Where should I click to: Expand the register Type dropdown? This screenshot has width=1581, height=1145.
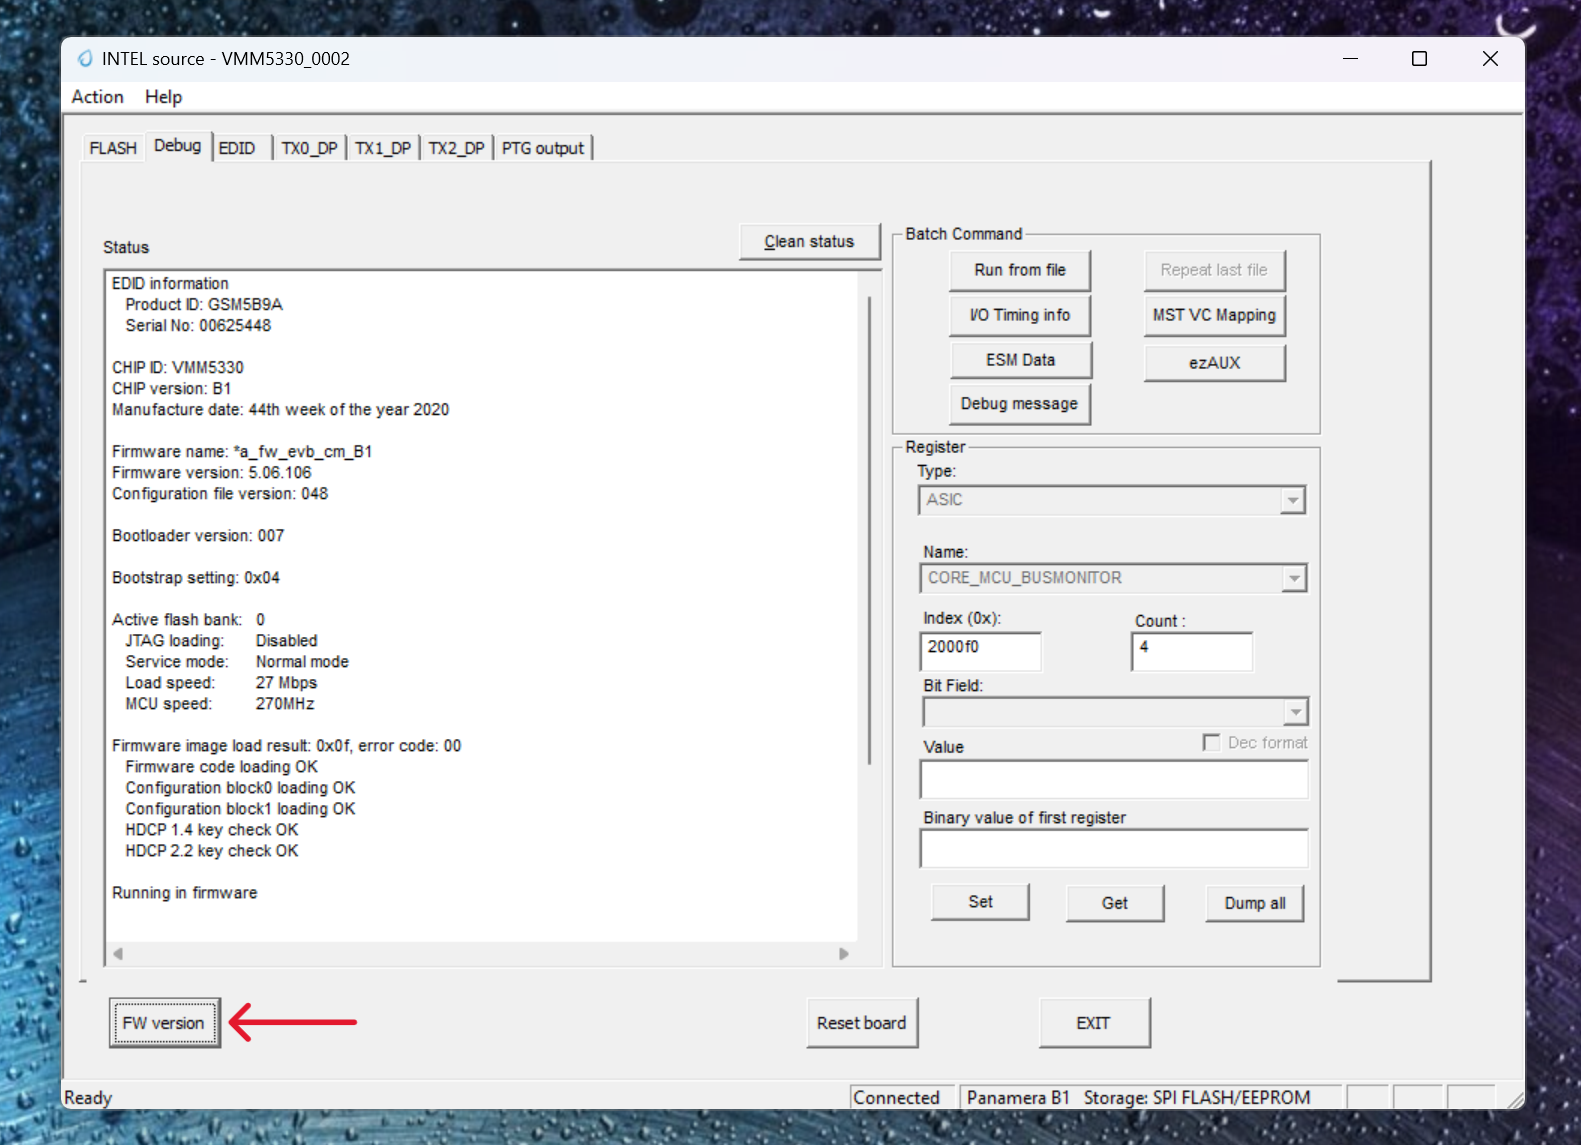click(1293, 500)
